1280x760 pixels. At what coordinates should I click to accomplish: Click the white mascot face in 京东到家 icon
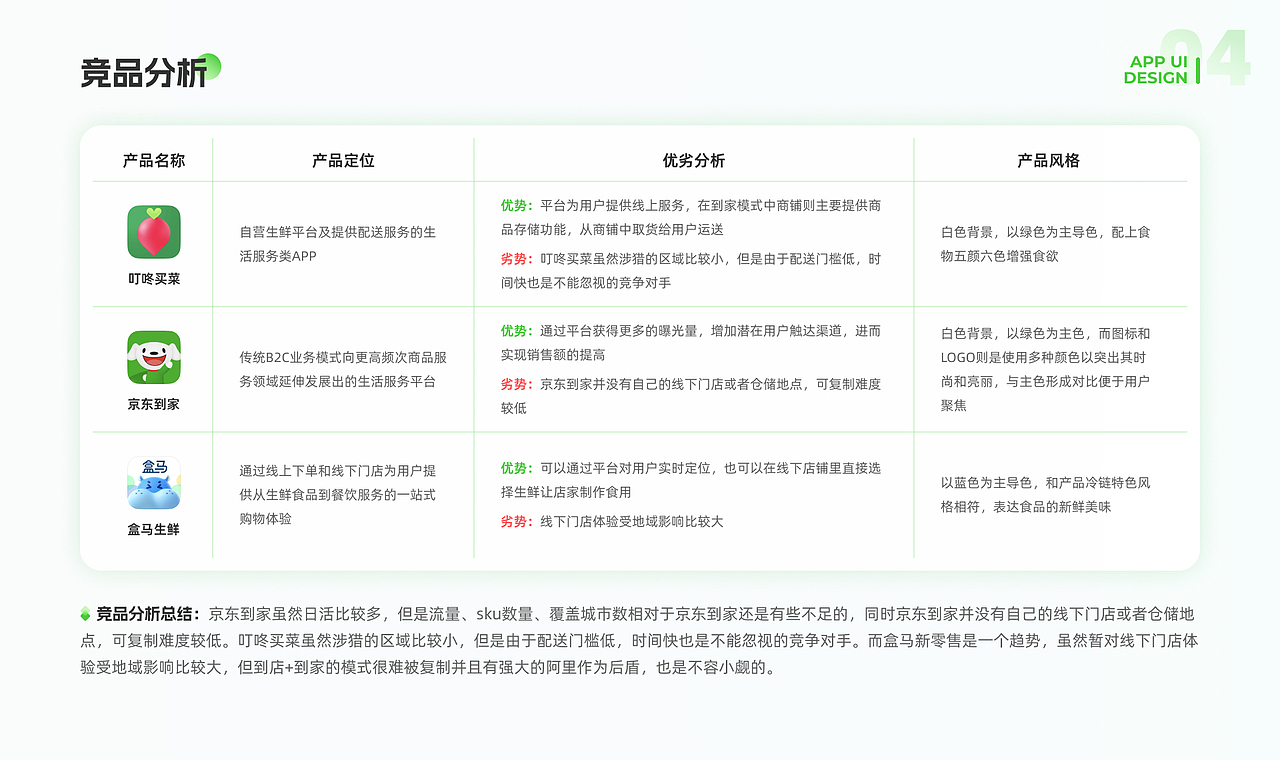[x=152, y=356]
